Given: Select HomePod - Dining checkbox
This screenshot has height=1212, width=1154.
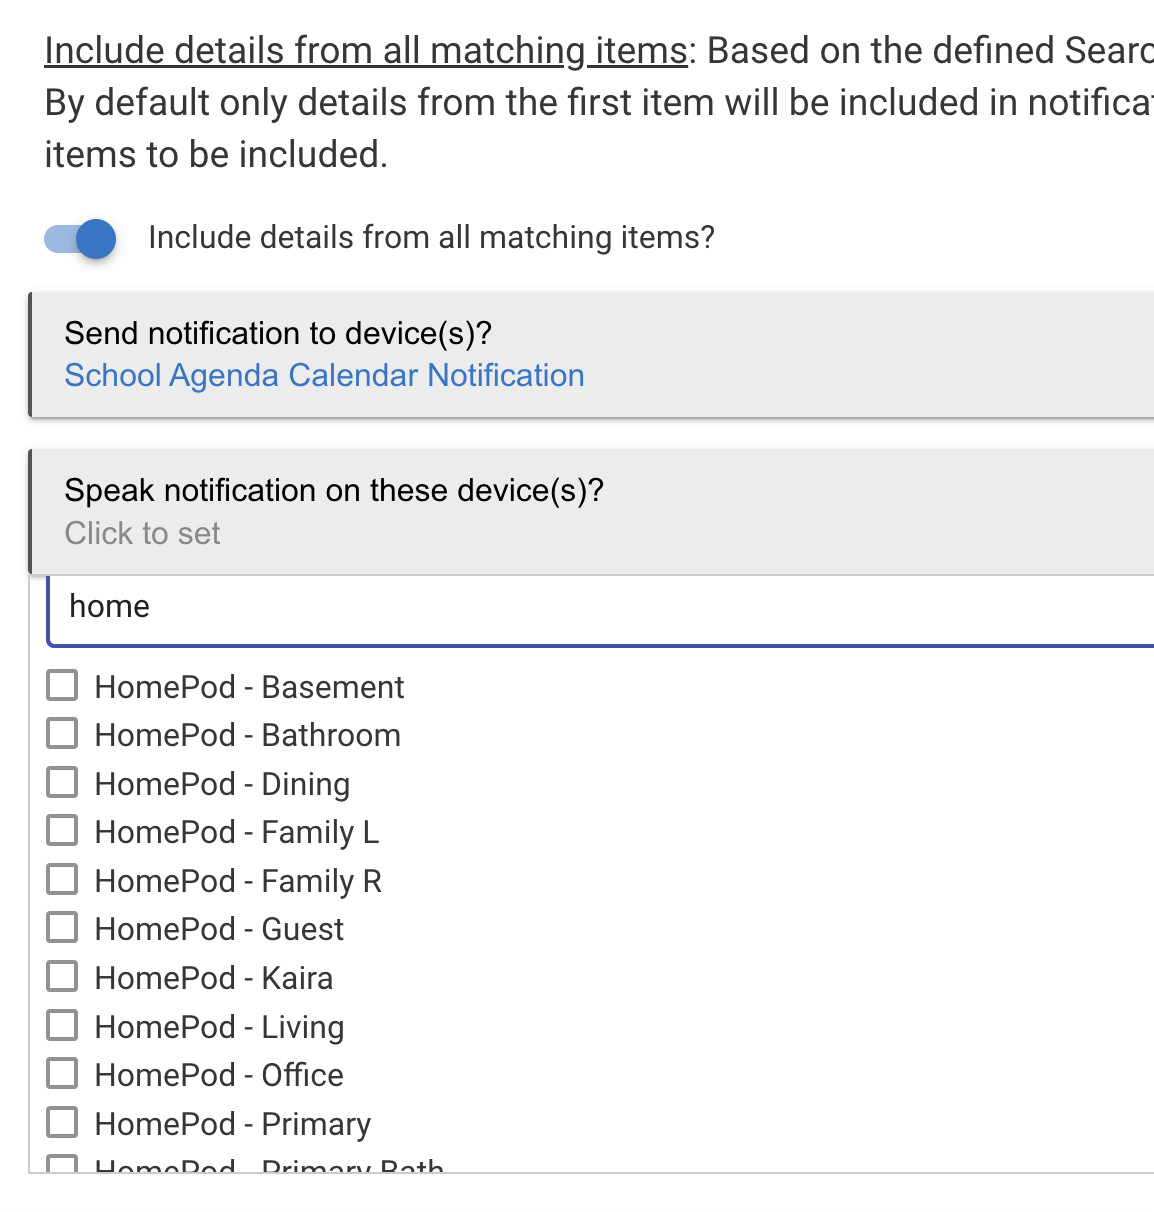Looking at the screenshot, I should 62,783.
